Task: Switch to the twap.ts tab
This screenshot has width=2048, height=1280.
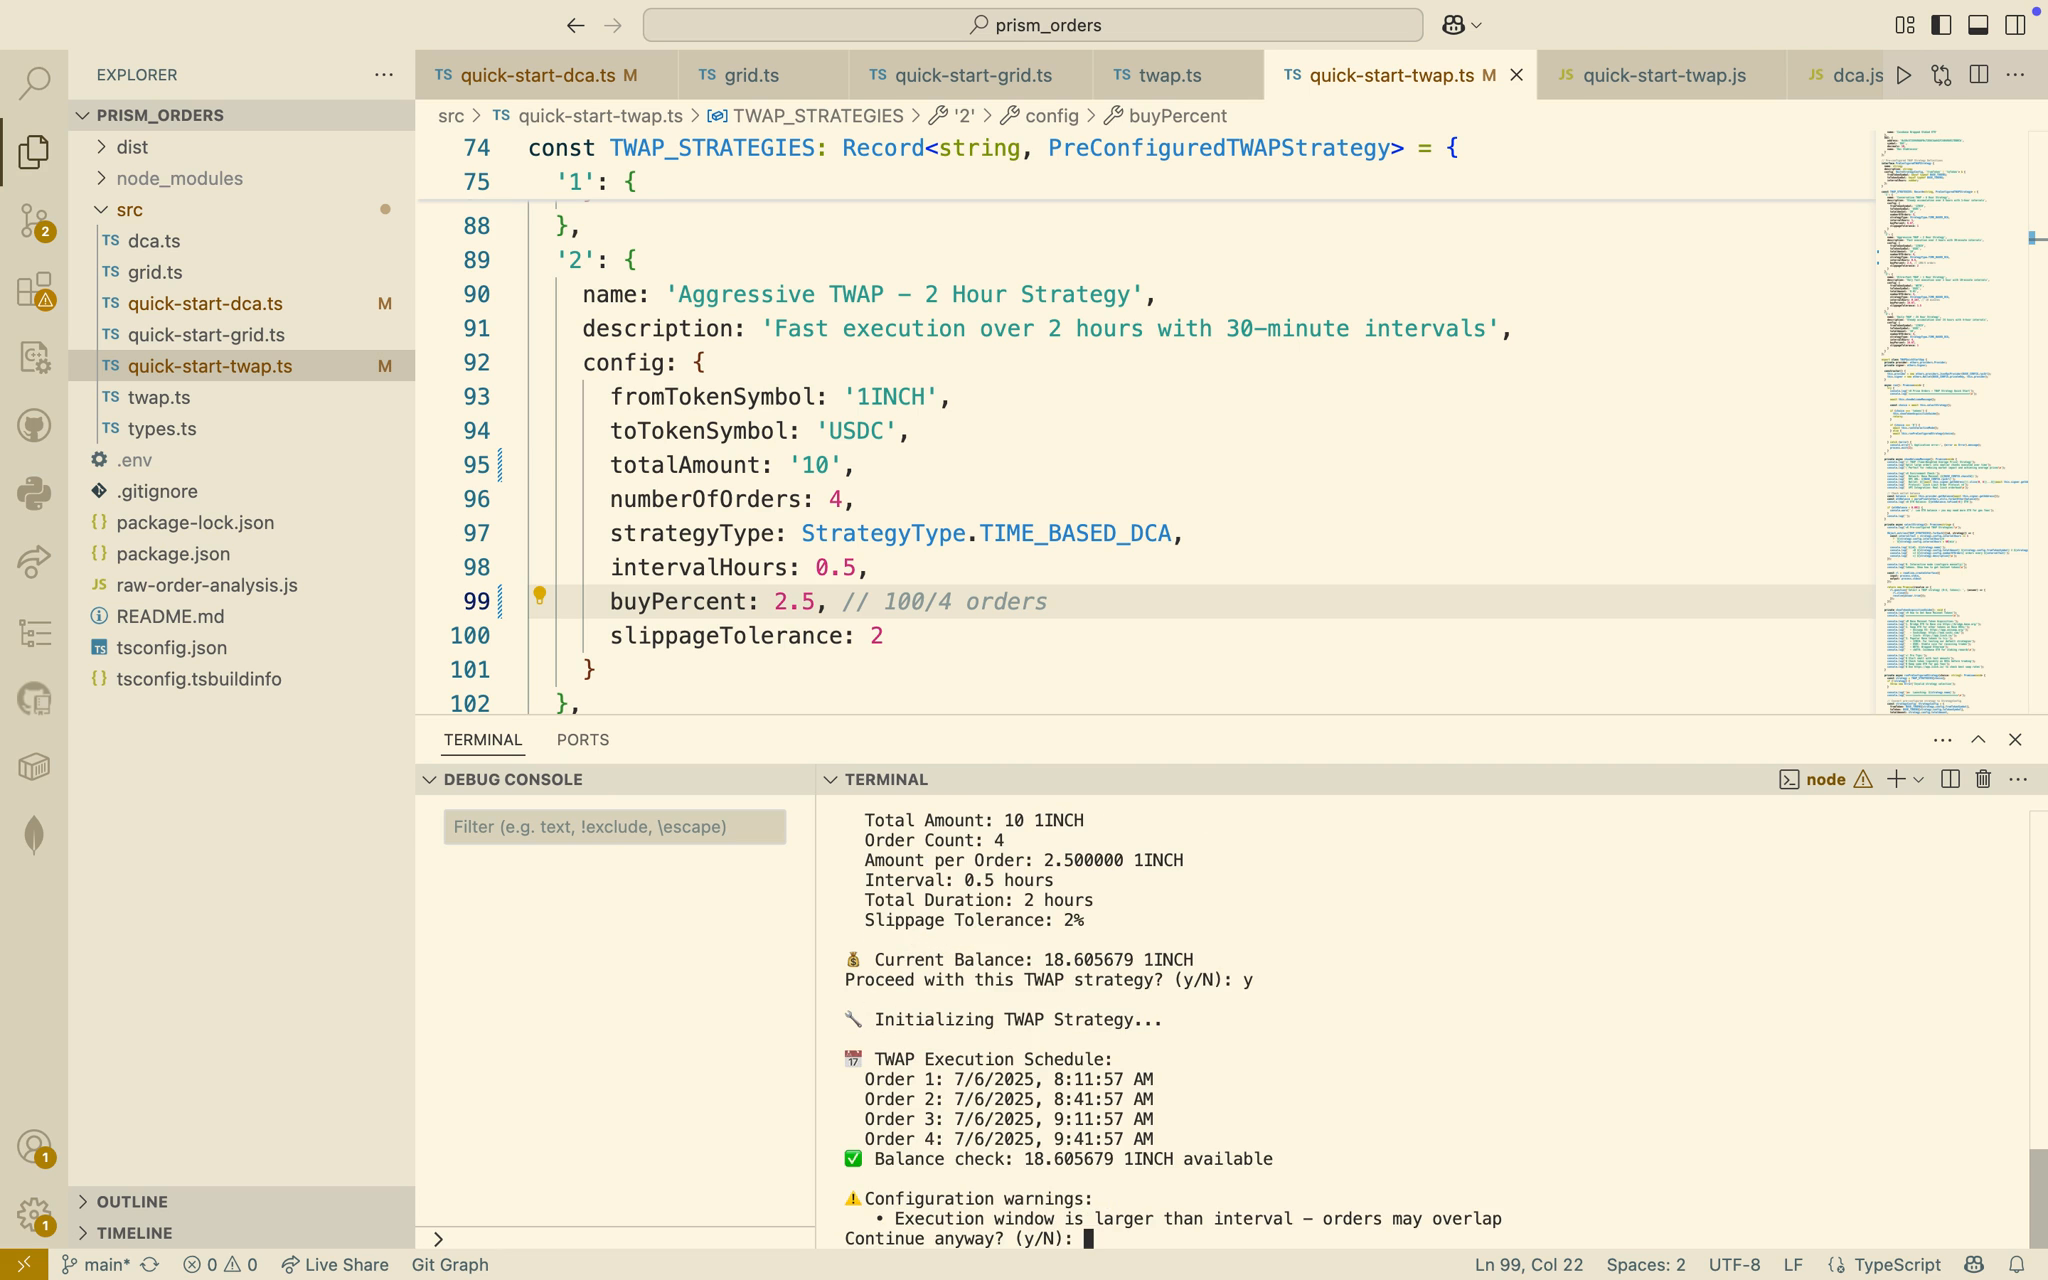Action: [1178, 75]
